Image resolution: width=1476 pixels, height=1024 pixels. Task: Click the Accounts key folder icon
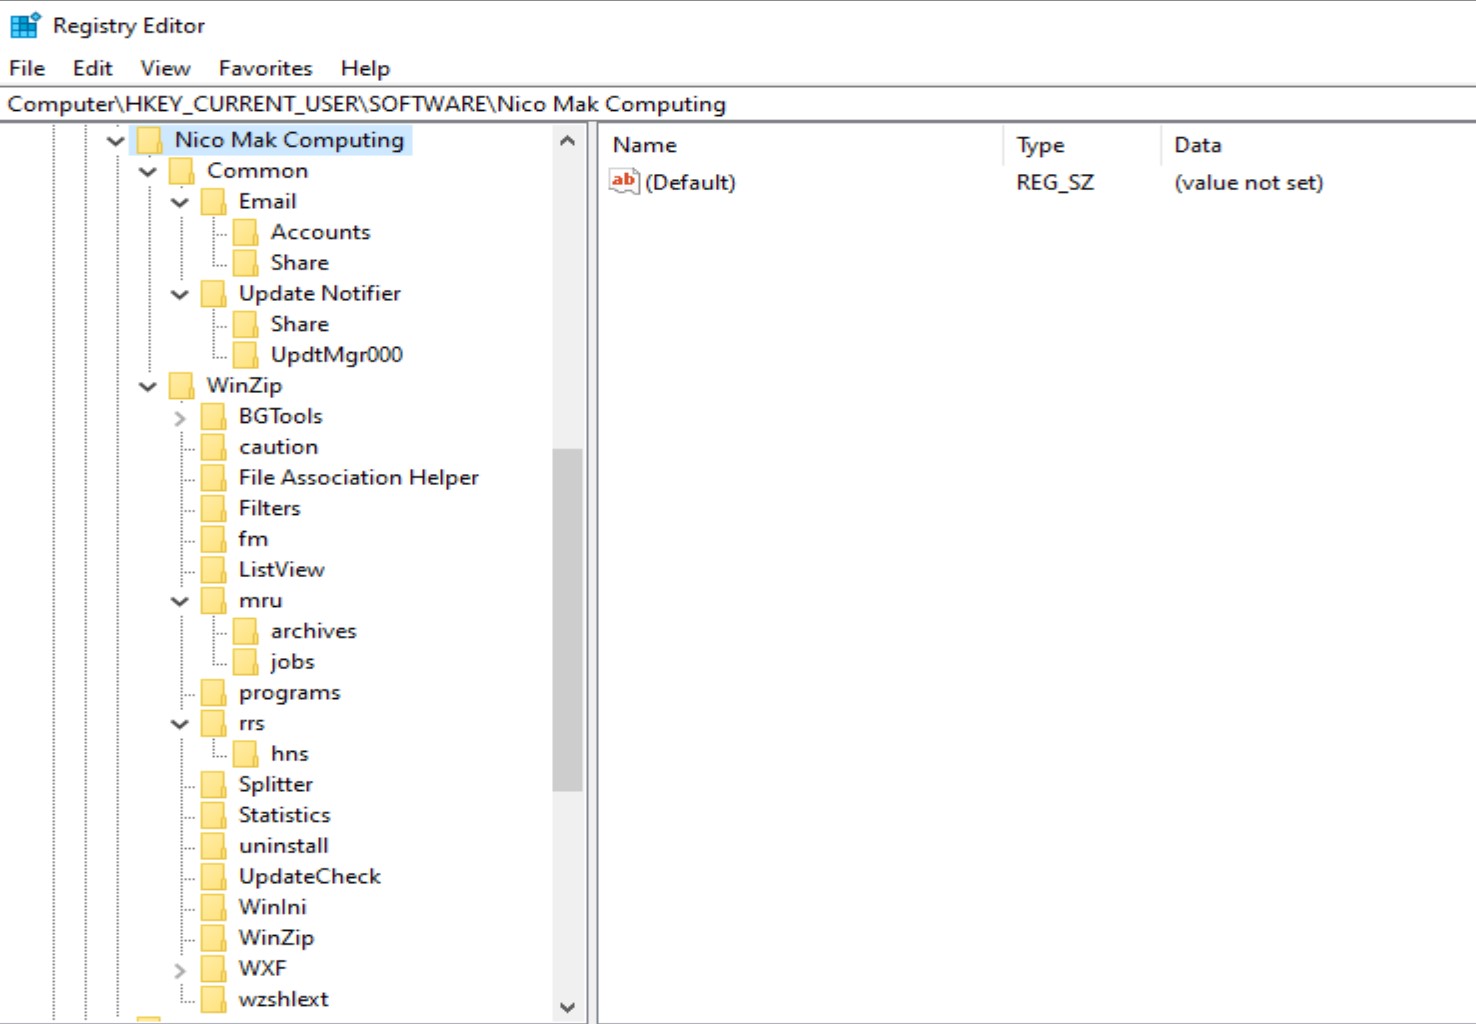coord(247,231)
